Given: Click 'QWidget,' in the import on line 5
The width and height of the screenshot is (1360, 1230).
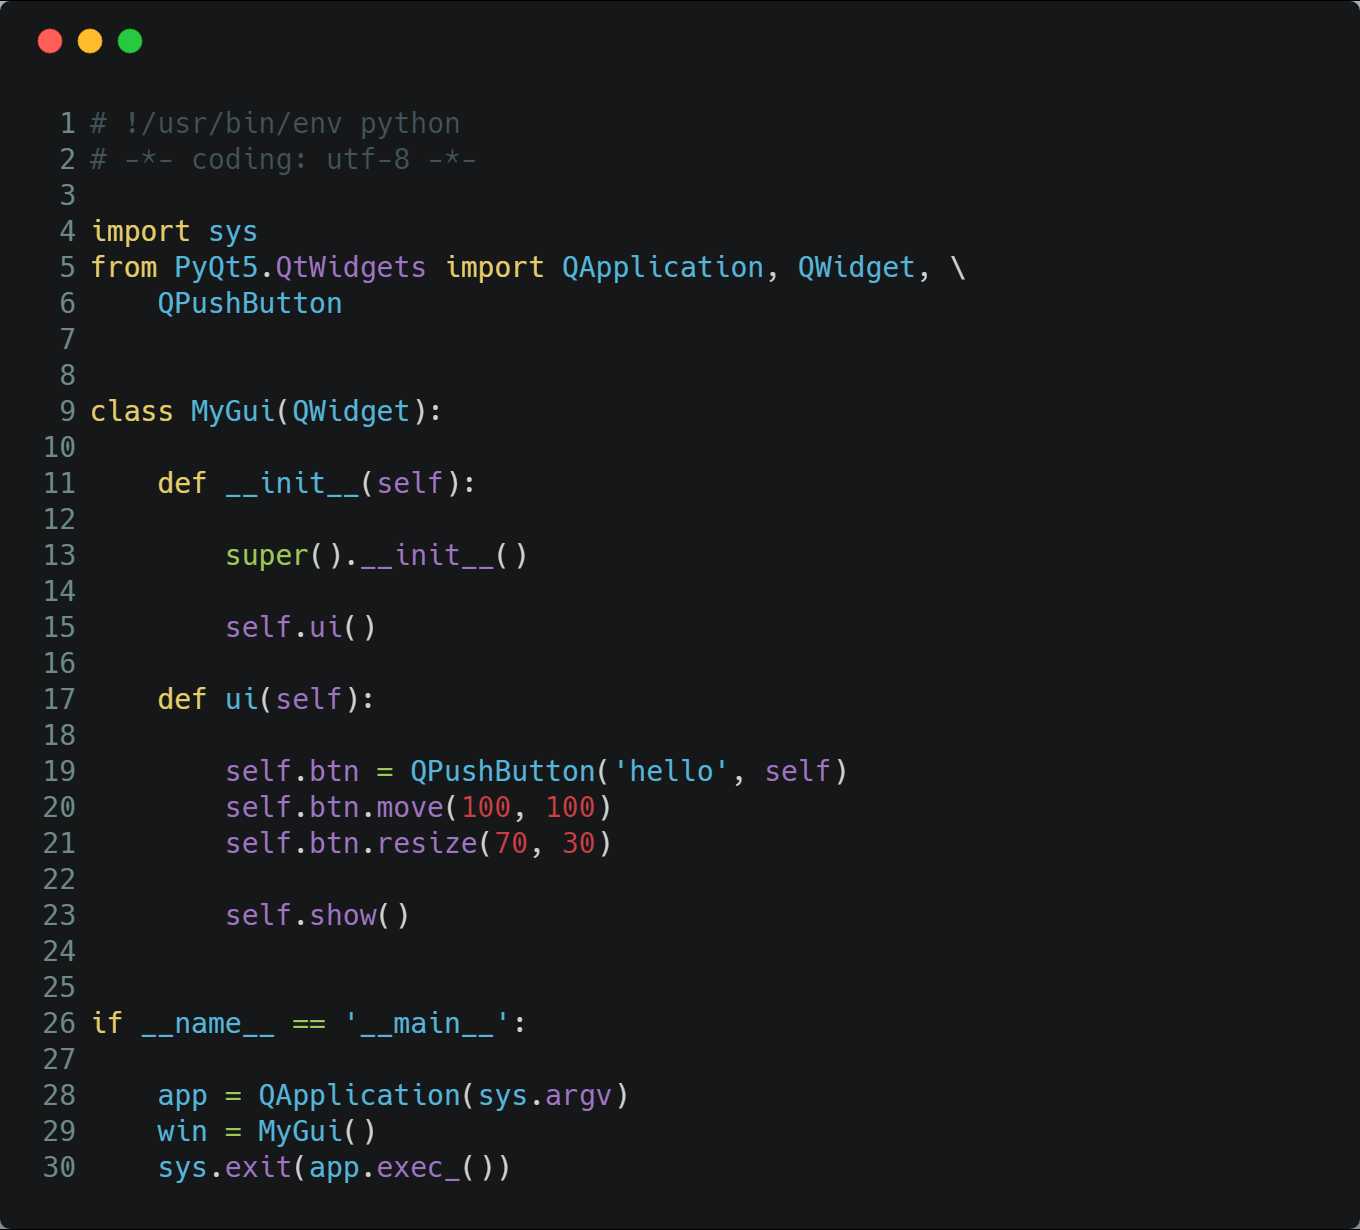Looking at the screenshot, I should 865,268.
